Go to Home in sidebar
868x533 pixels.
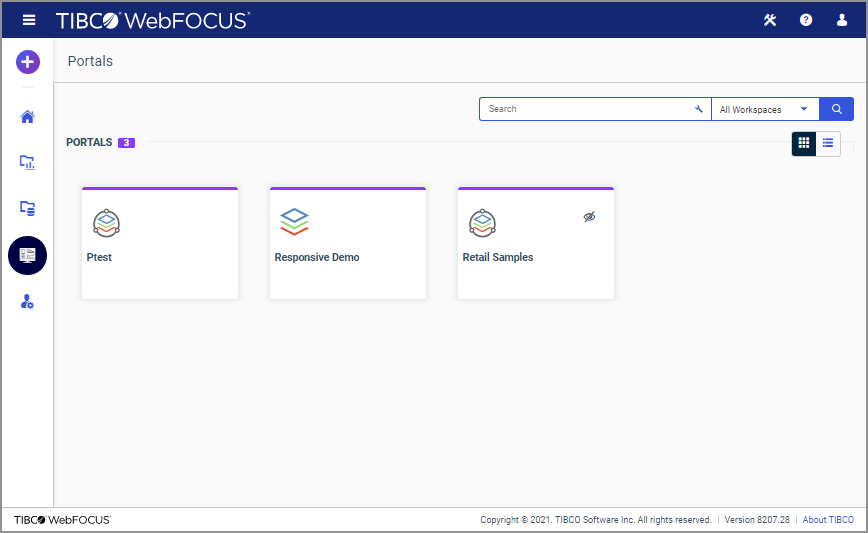coord(27,117)
